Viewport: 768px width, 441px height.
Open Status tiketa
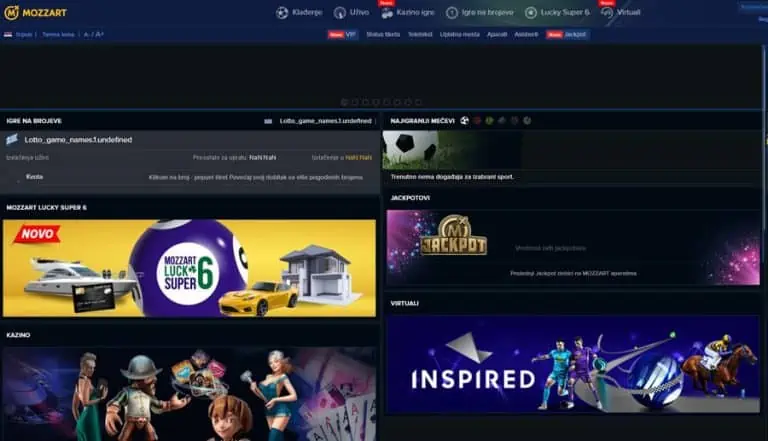[383, 34]
